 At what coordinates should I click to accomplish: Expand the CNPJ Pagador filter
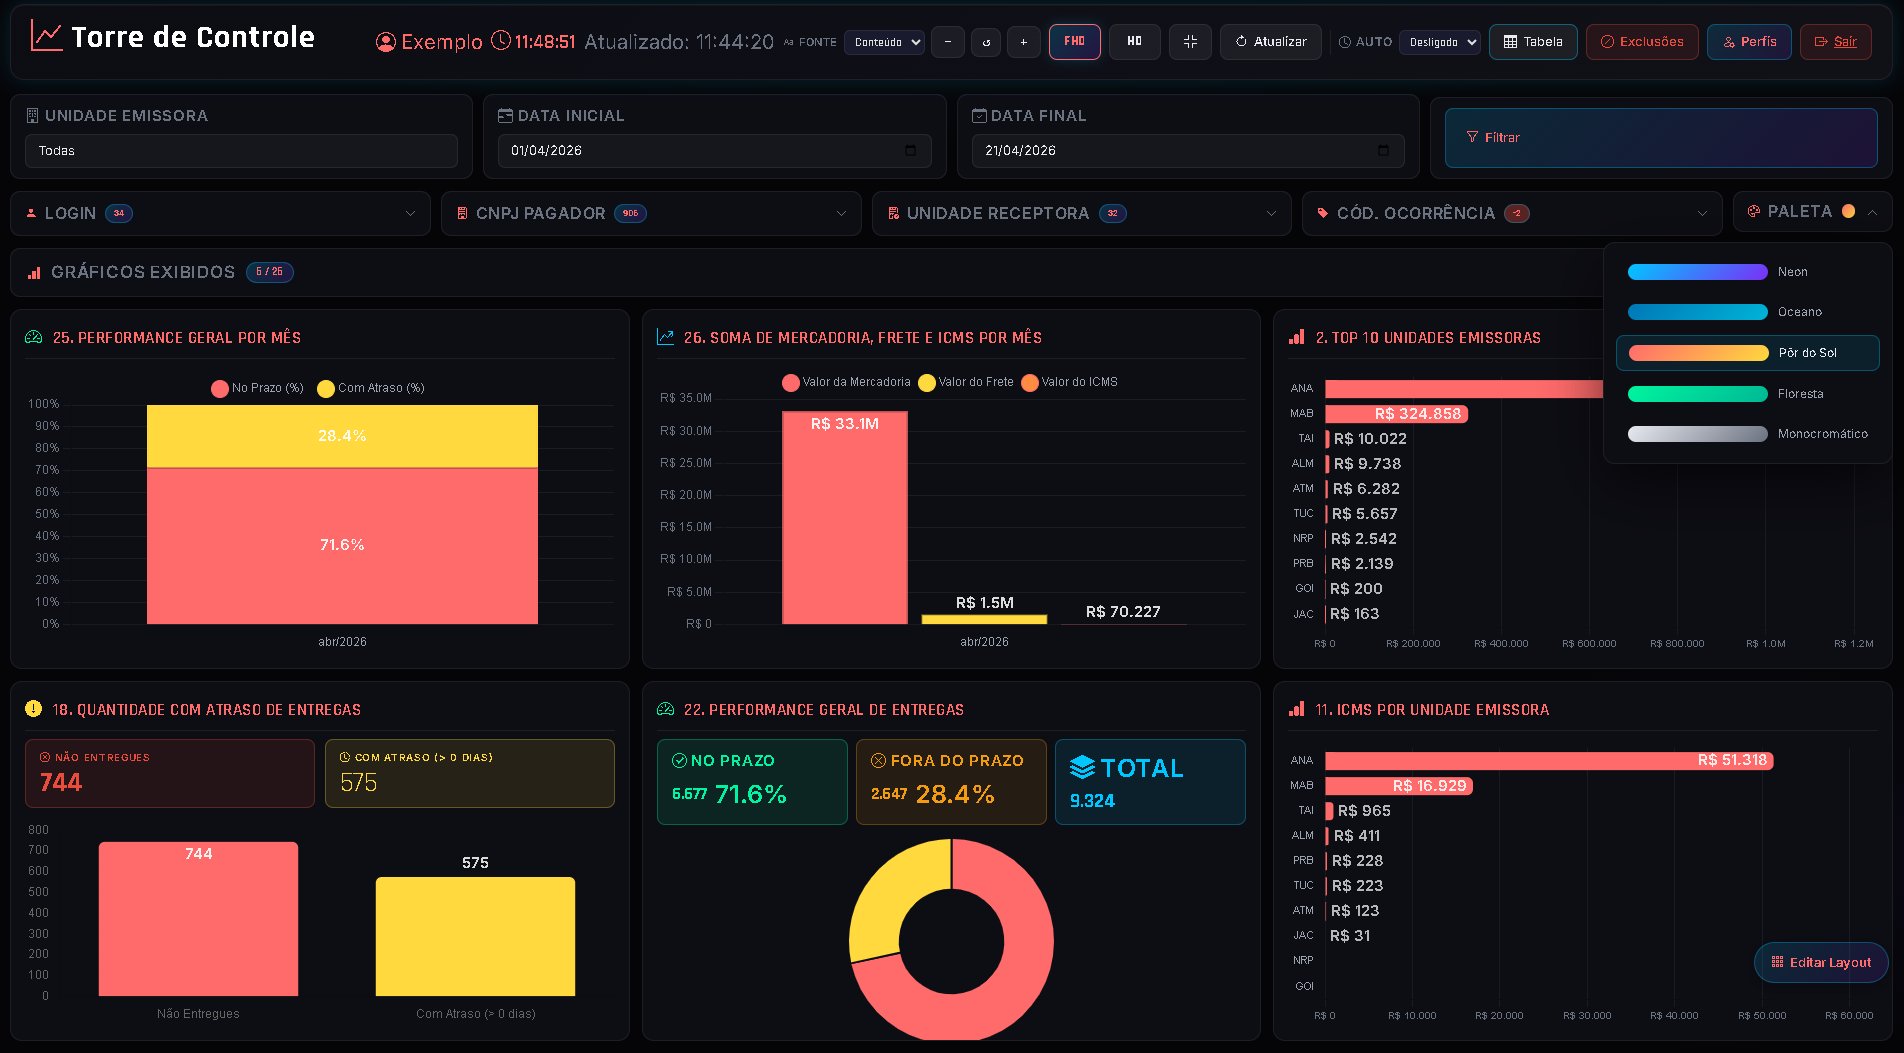click(x=651, y=213)
